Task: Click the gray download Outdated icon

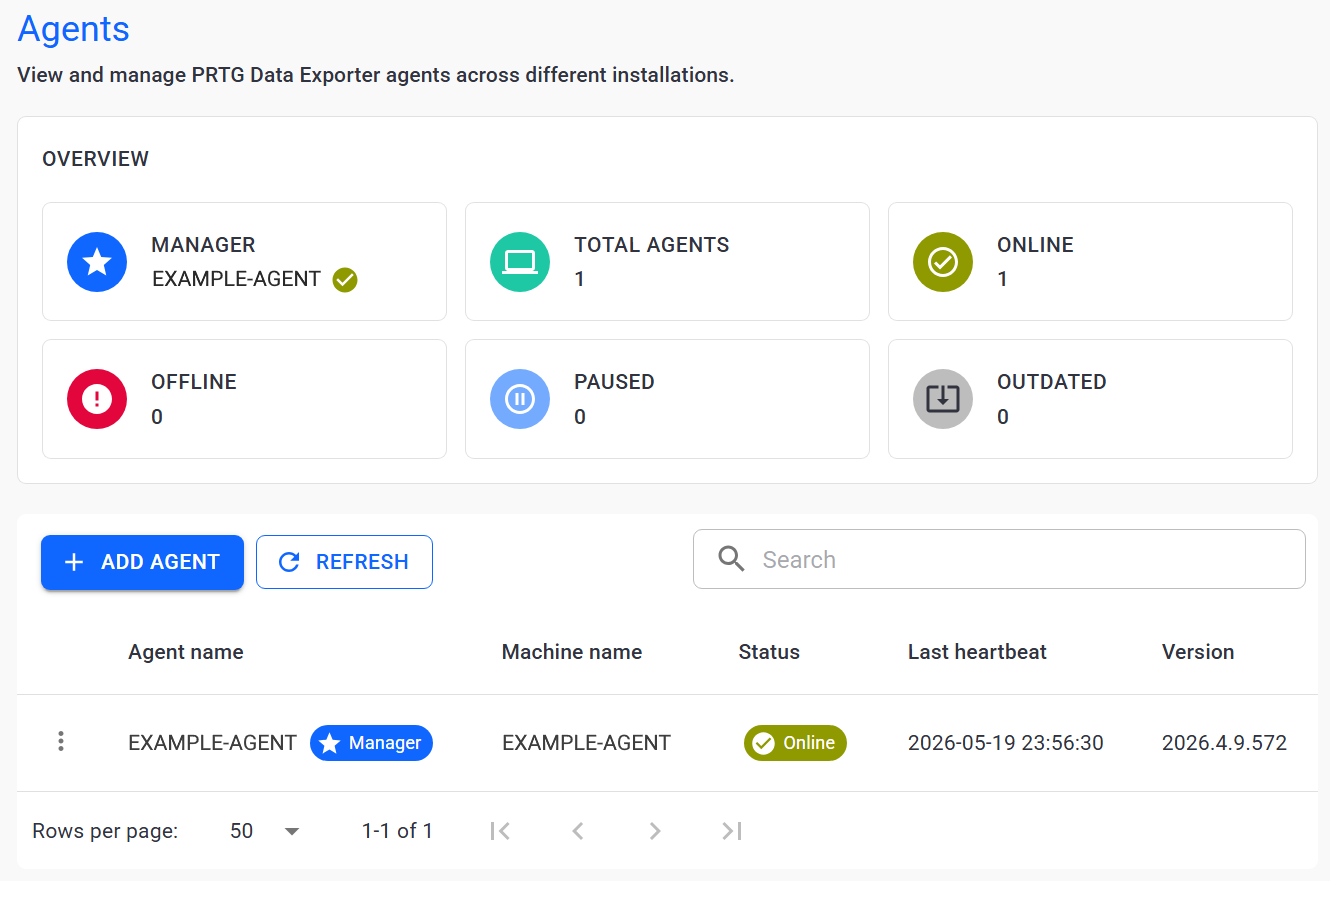Action: click(943, 399)
